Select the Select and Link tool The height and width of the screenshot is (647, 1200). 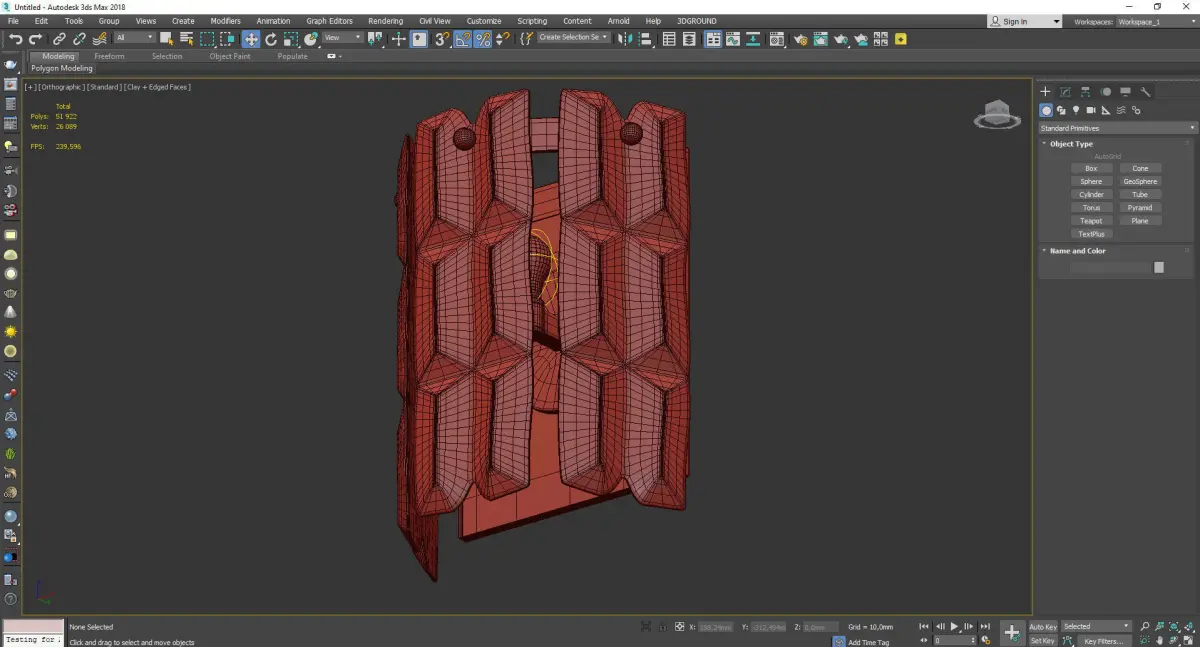pyautogui.click(x=60, y=39)
